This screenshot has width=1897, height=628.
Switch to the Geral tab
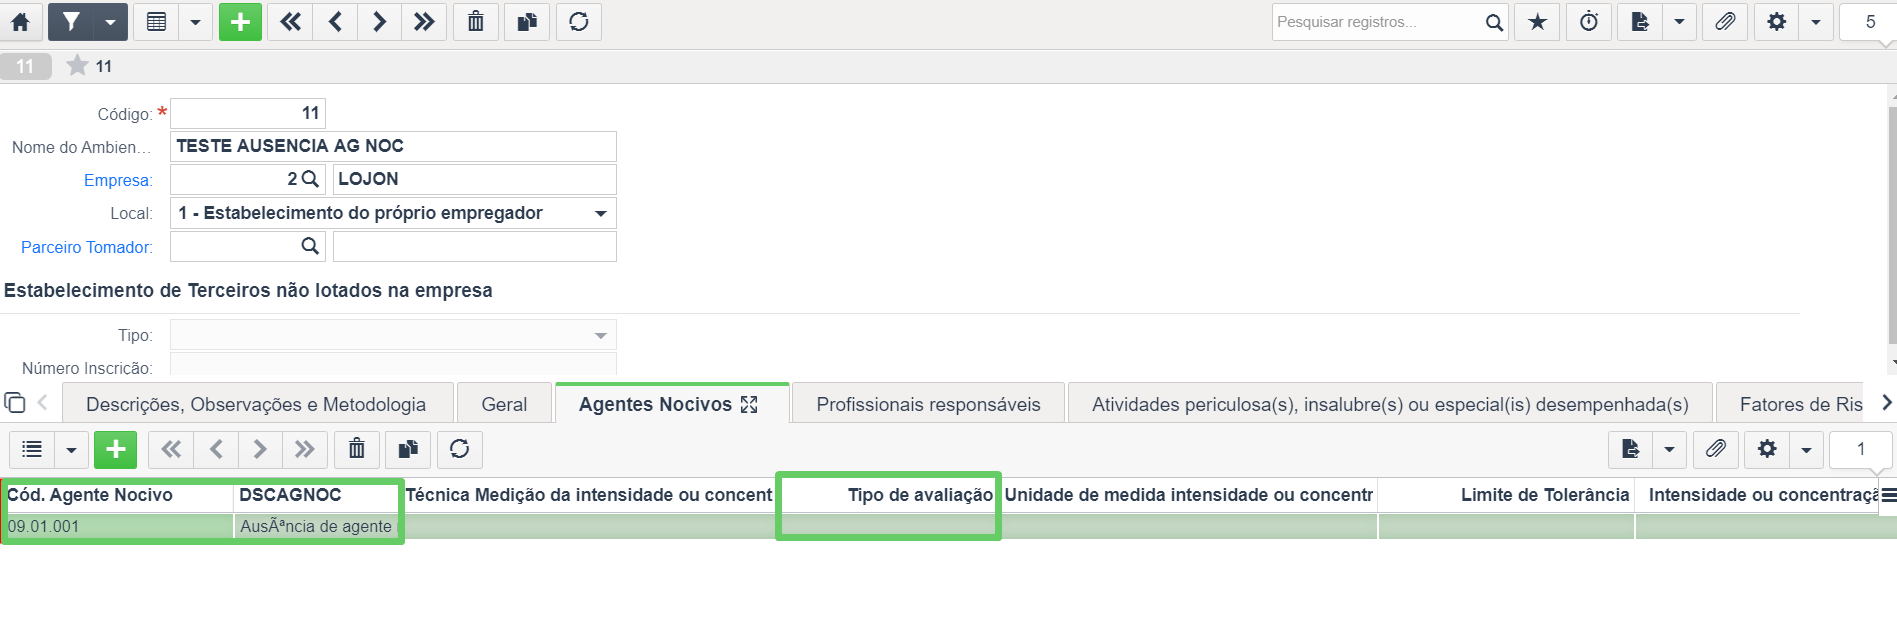point(504,404)
